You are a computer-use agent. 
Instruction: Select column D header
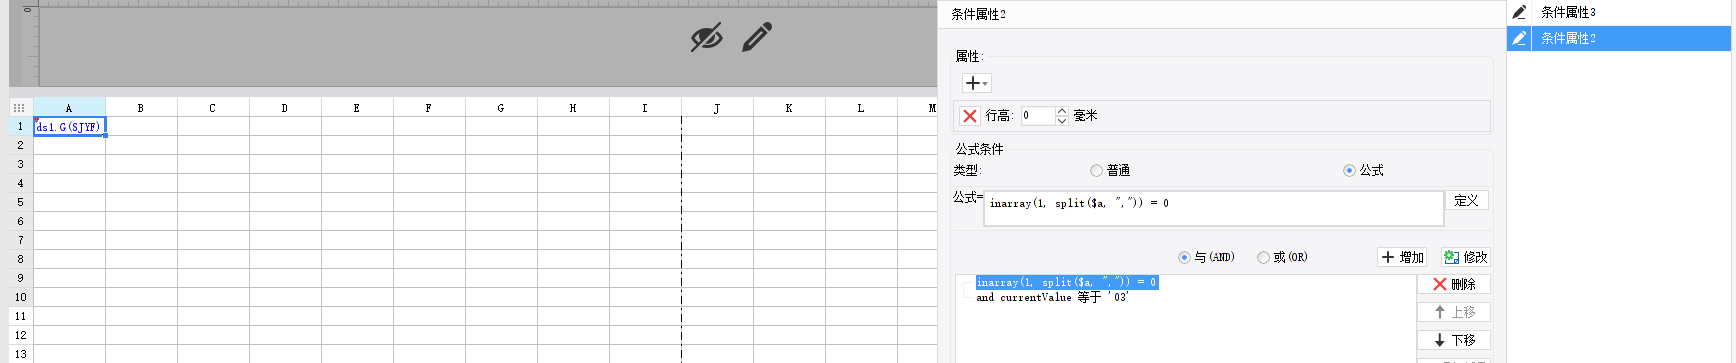285,108
